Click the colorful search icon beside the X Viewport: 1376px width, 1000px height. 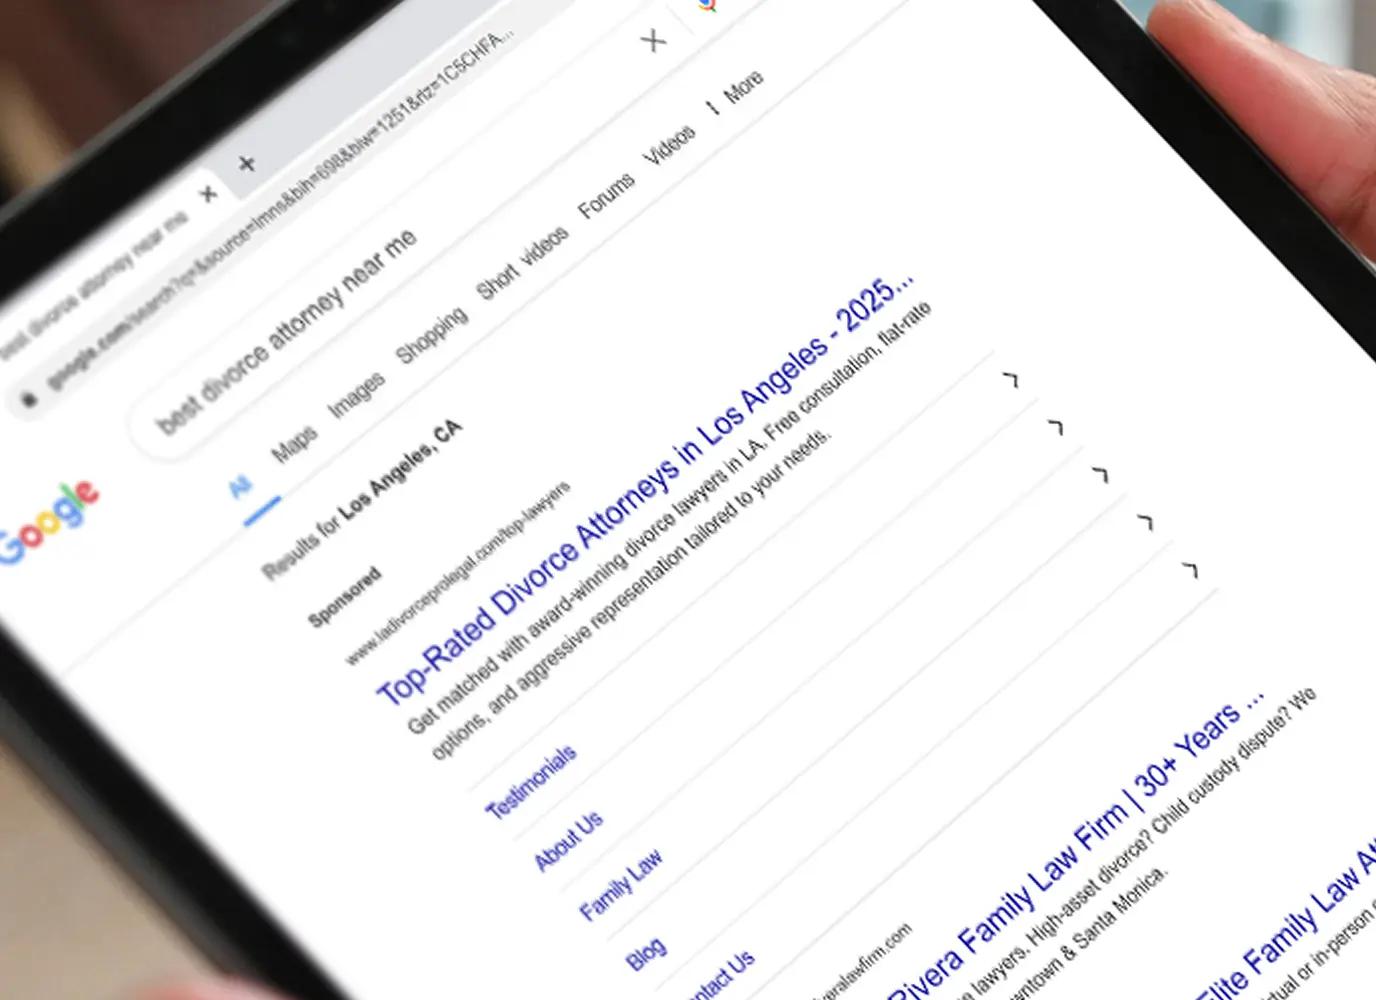click(x=708, y=5)
